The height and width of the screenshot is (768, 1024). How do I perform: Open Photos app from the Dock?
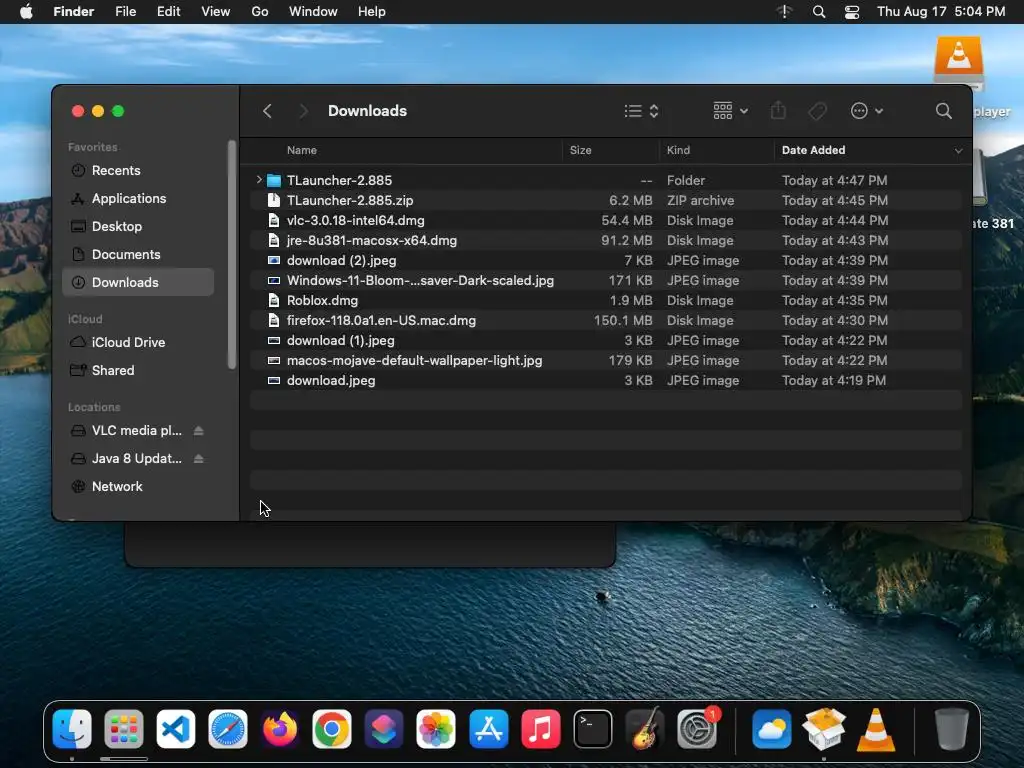click(436, 729)
